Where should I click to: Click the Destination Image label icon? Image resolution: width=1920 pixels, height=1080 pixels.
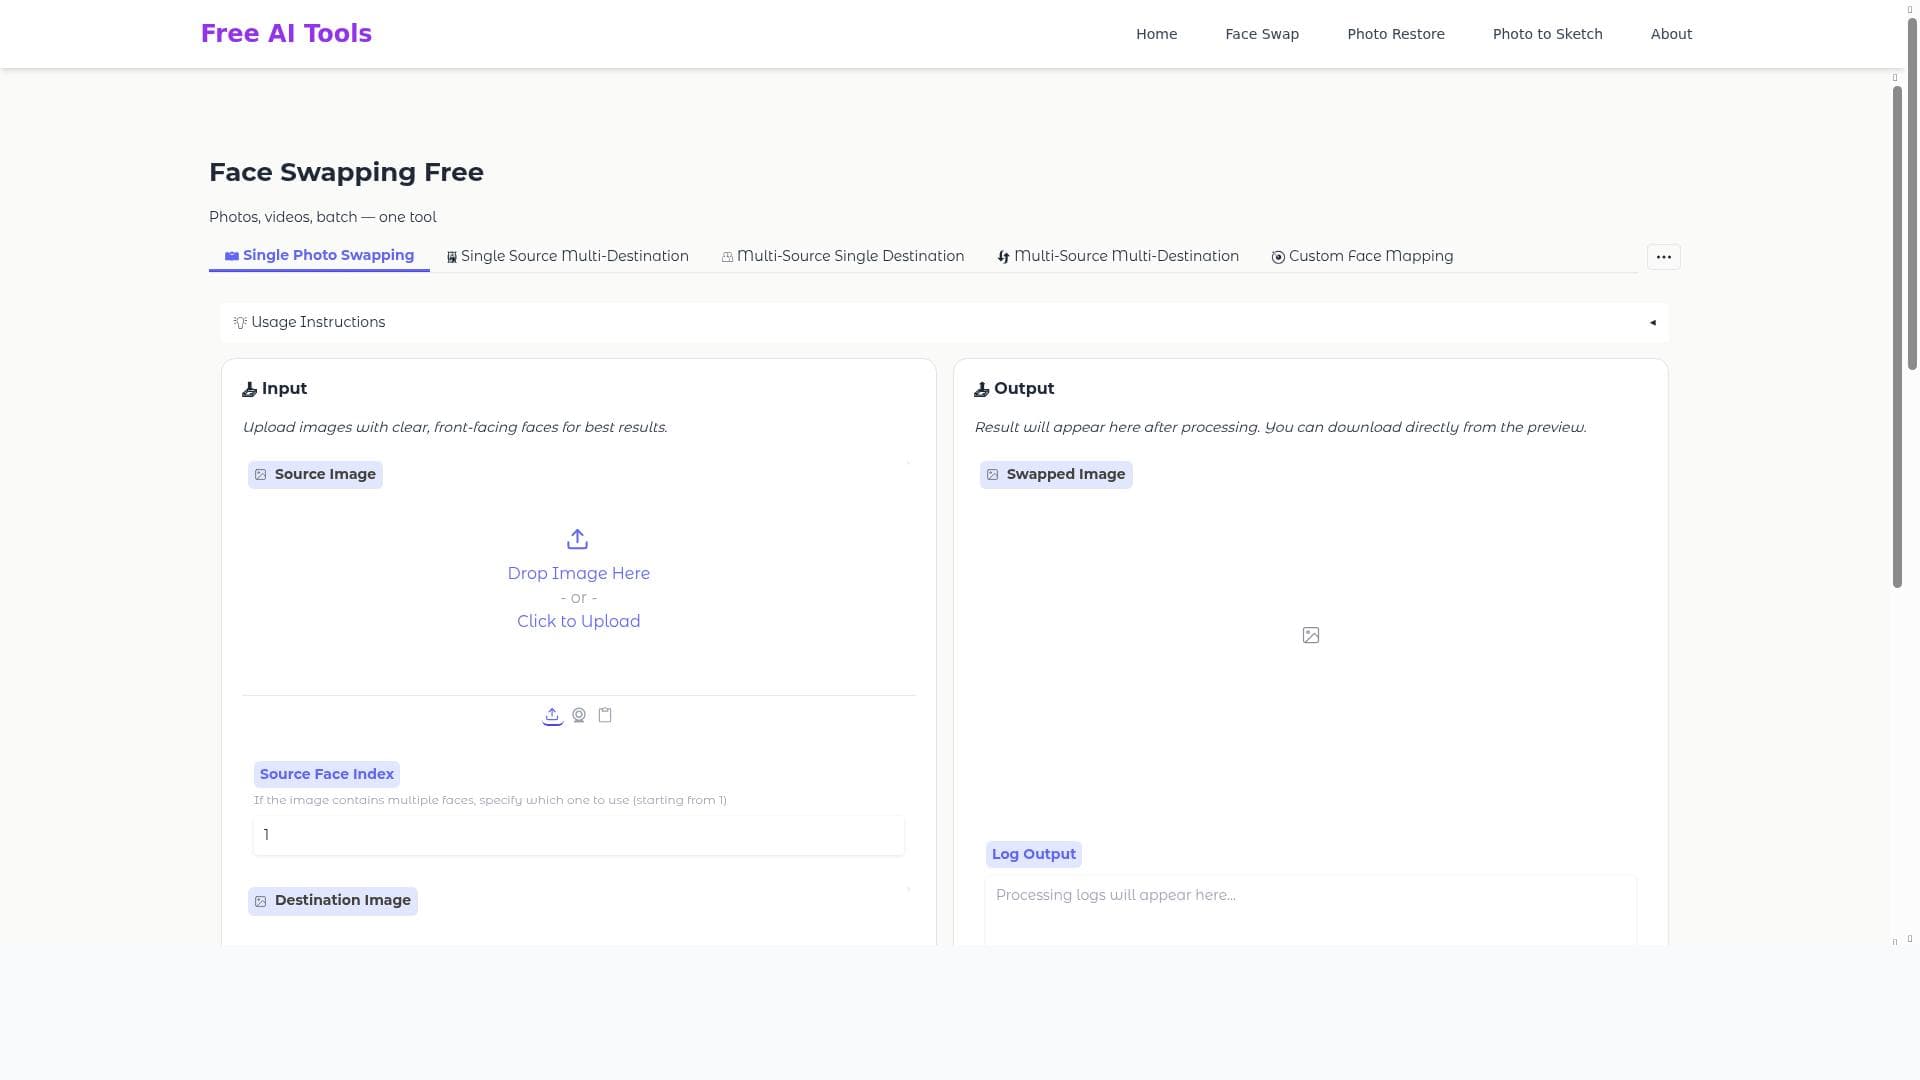click(261, 901)
